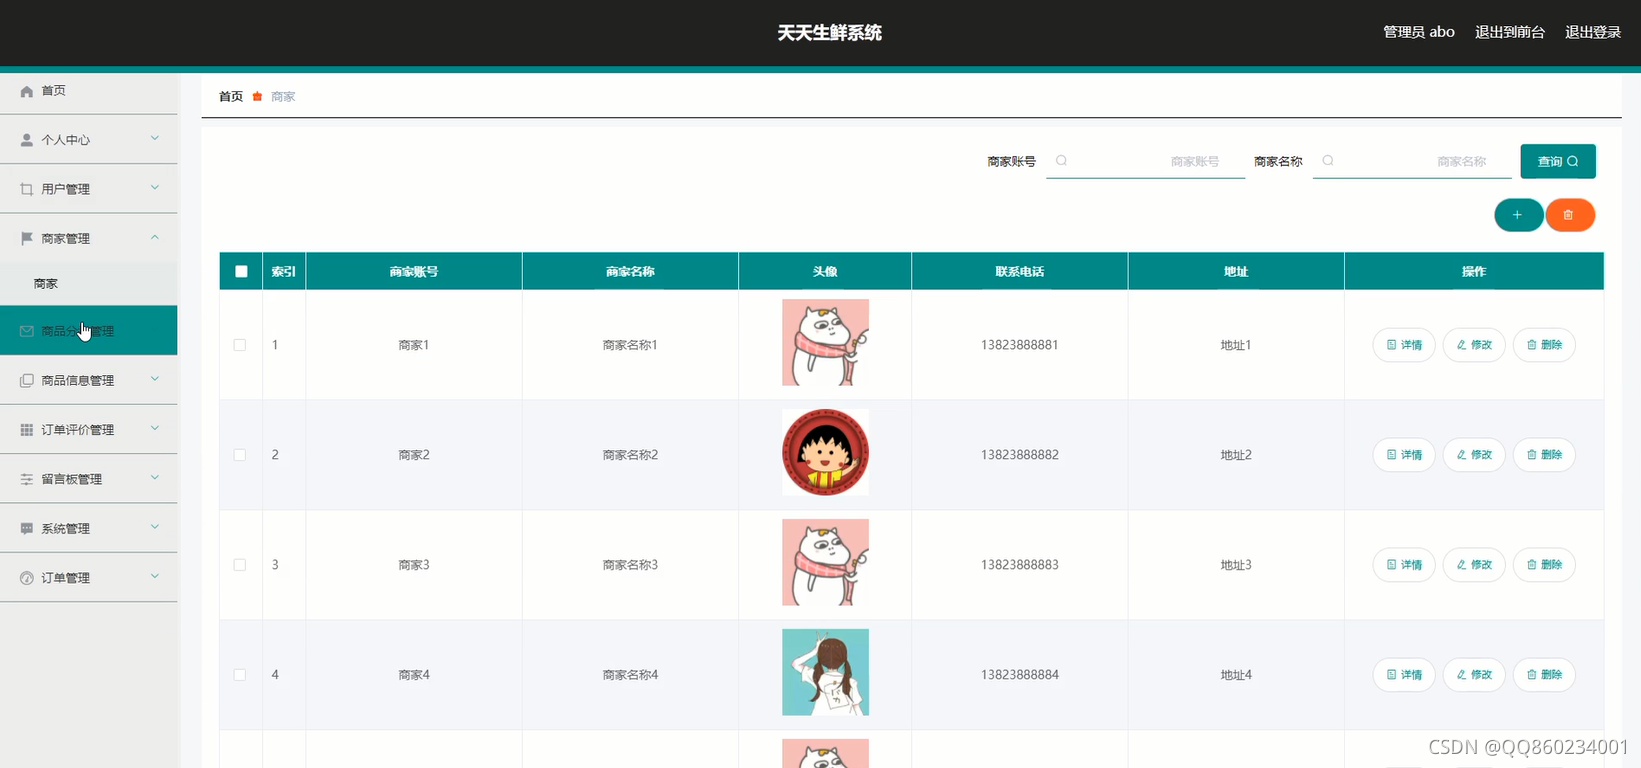The image size is (1641, 768).
Task: Check the row checkbox for 商家3
Action: [x=240, y=565]
